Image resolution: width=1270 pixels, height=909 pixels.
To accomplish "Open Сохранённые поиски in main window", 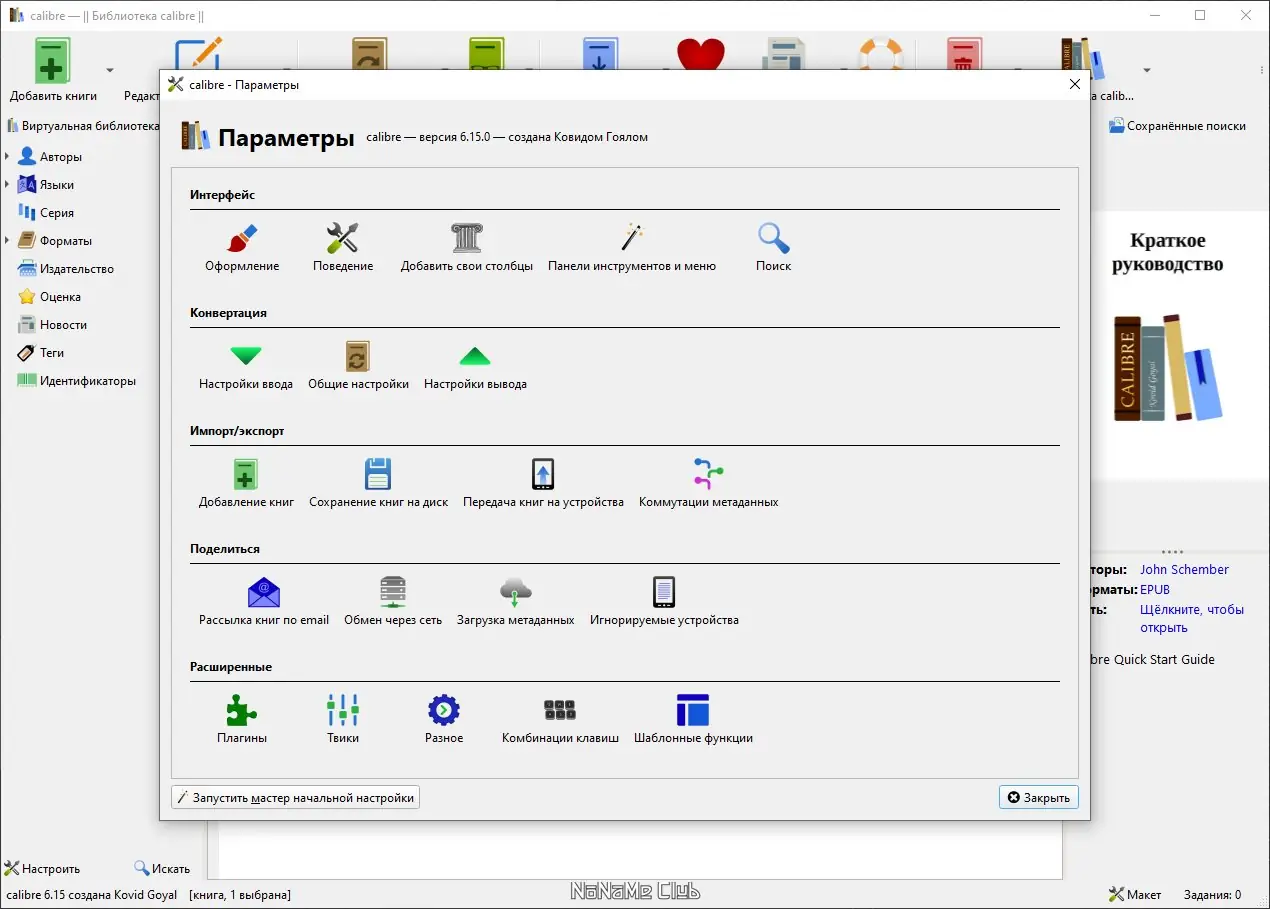I will [x=1177, y=126].
